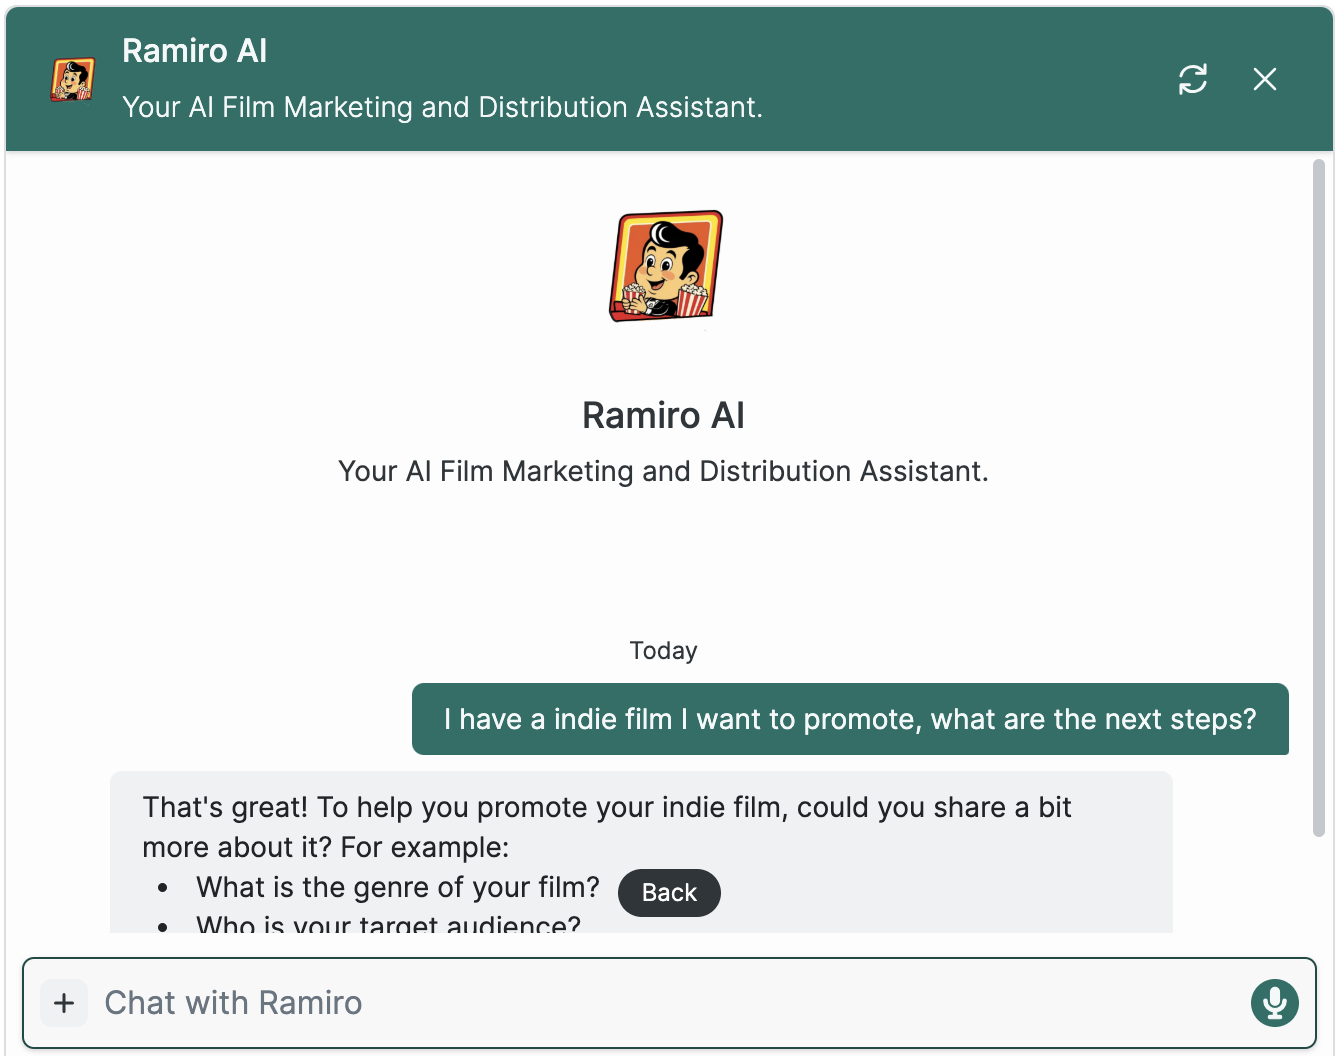Select the user message about promoting an indie film
The image size is (1340, 1056).
coord(850,719)
